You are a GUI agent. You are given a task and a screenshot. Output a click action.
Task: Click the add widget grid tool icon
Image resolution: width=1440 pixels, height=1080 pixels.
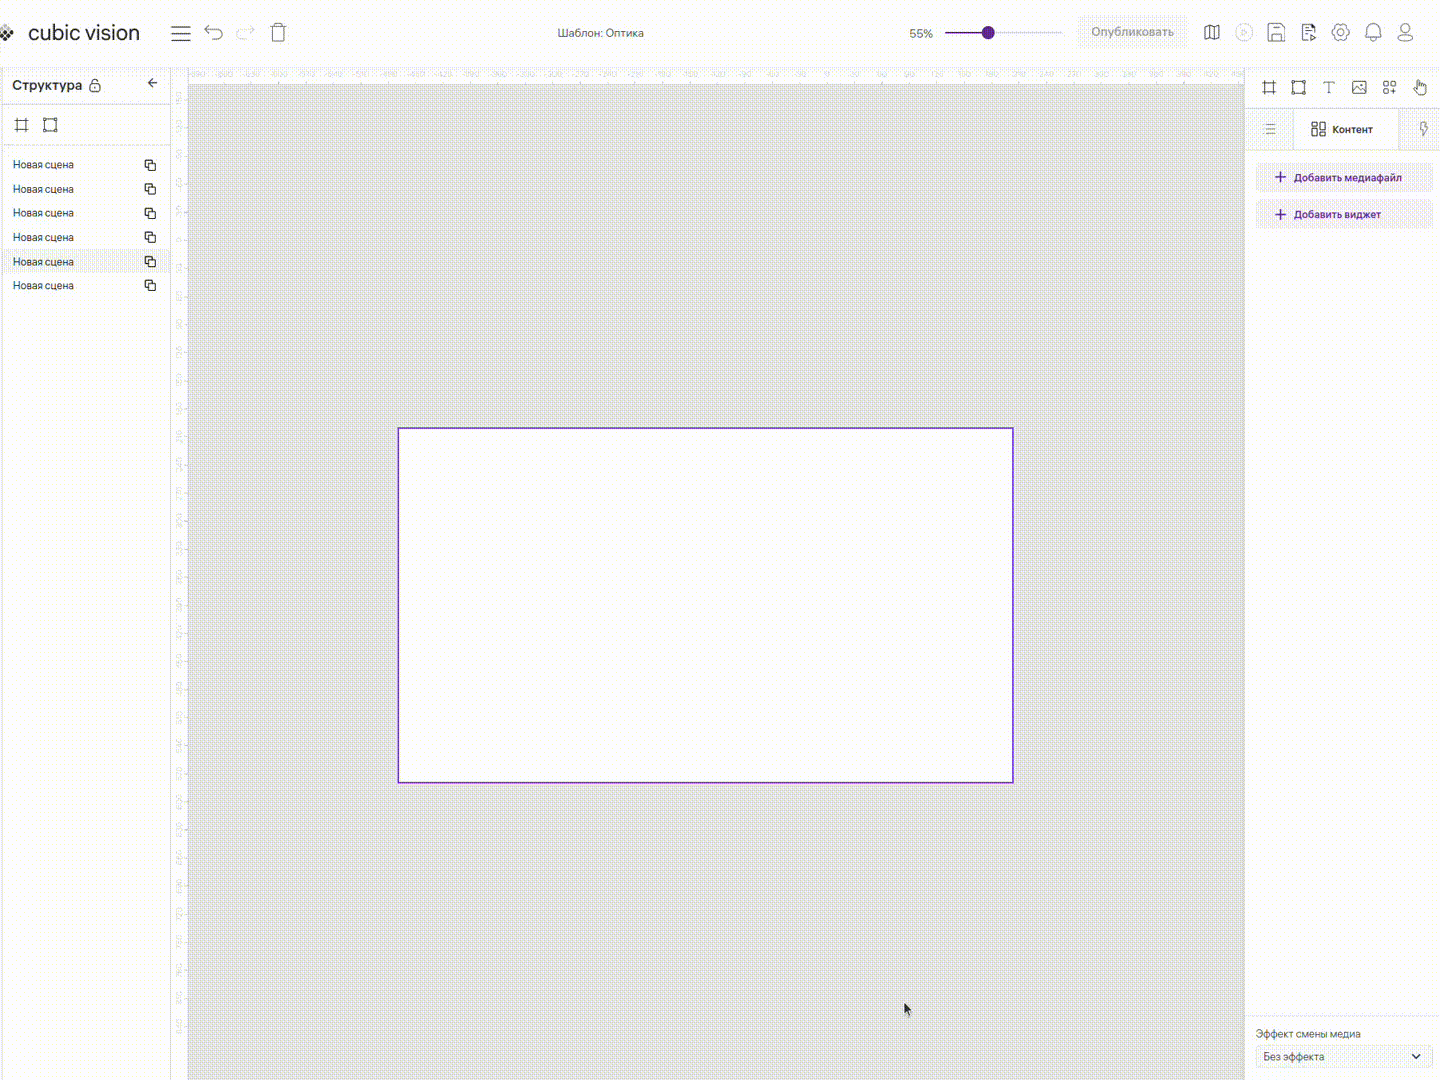[1389, 88]
